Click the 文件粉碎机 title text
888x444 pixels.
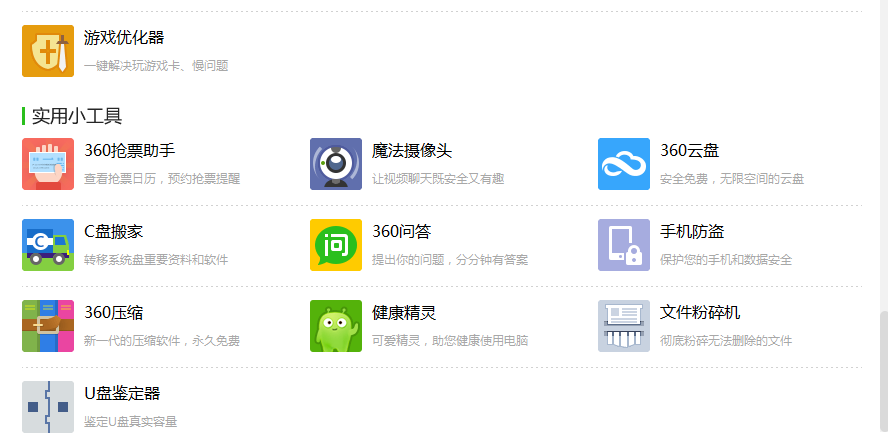[x=700, y=313]
